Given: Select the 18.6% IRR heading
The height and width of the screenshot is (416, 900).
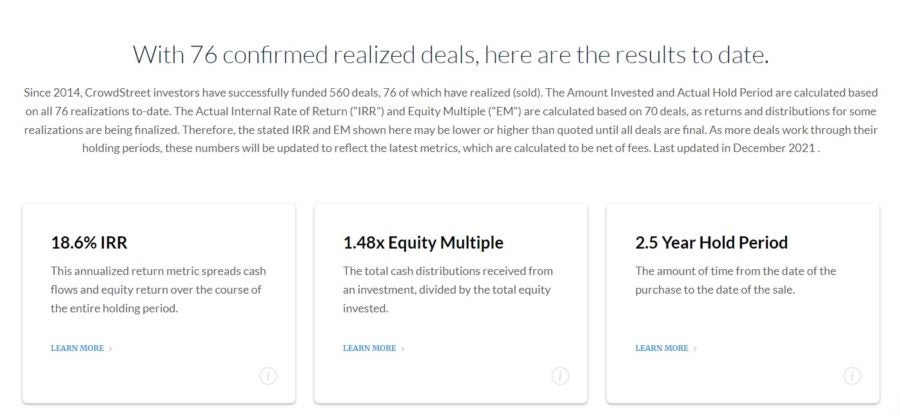Looking at the screenshot, I should coord(89,243).
